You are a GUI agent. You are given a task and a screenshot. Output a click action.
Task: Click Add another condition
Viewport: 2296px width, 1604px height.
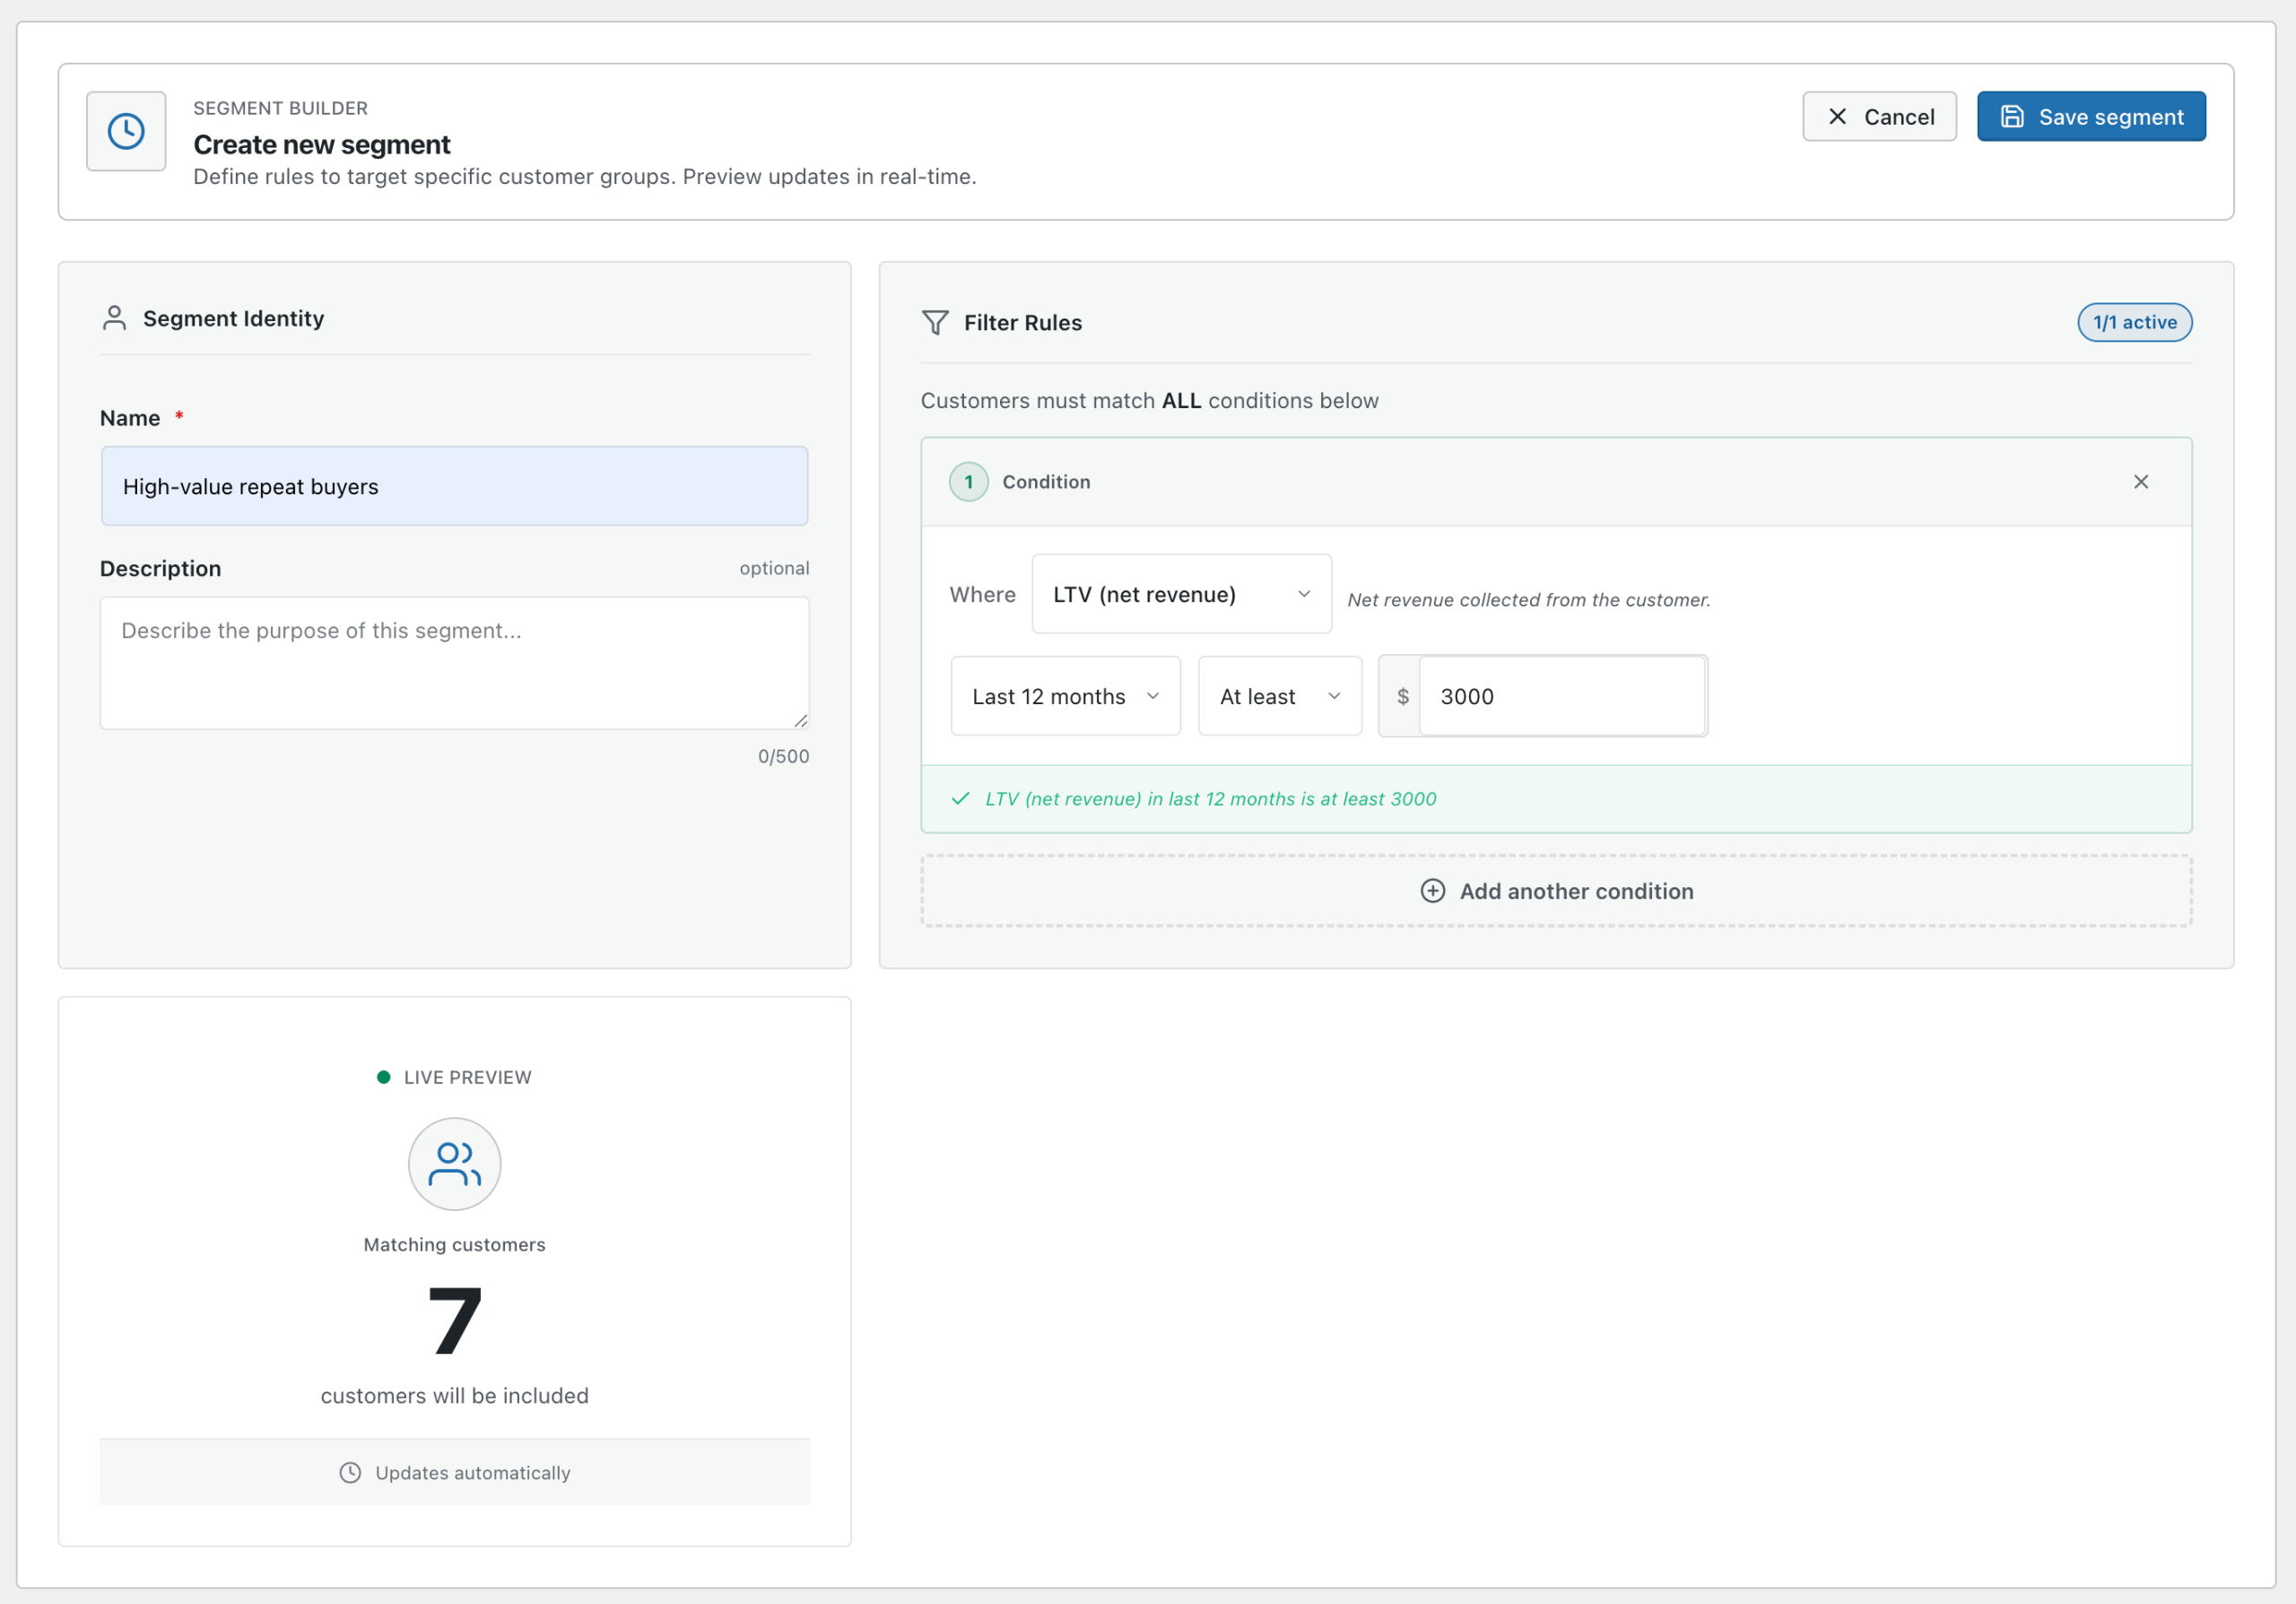pos(1556,891)
